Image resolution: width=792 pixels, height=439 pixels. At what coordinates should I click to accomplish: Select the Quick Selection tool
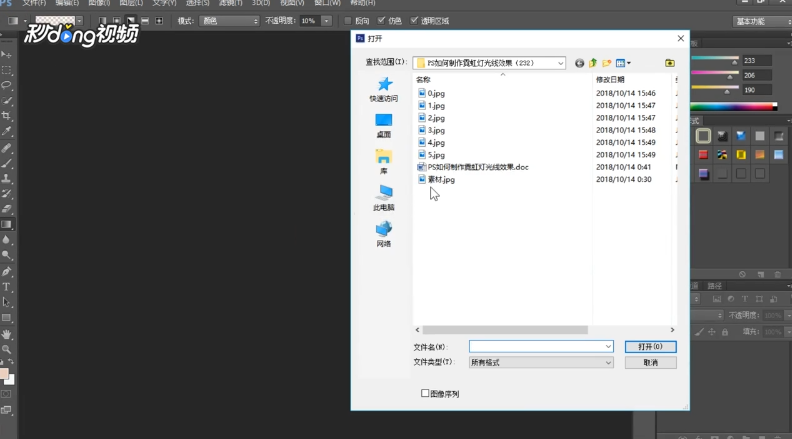7,100
